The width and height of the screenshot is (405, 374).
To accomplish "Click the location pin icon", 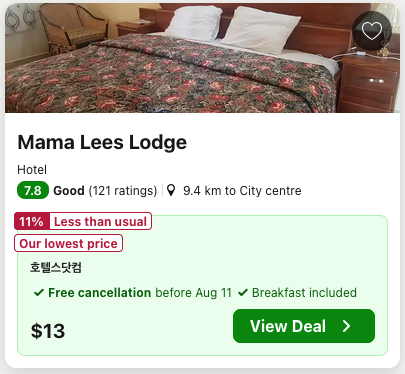I will click(x=171, y=190).
